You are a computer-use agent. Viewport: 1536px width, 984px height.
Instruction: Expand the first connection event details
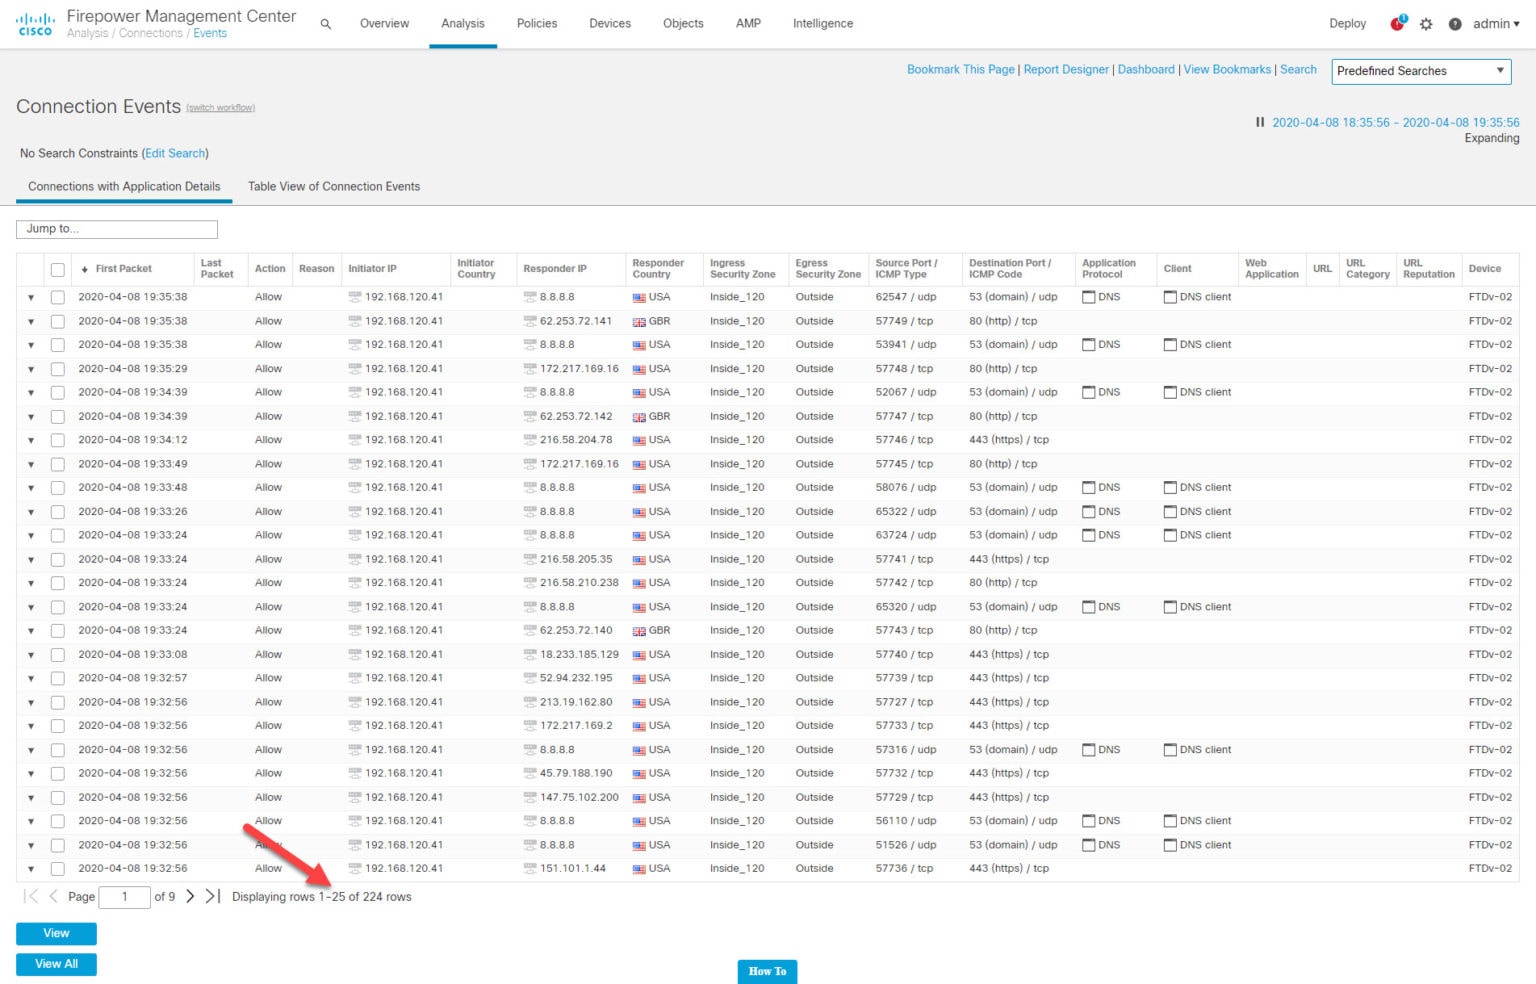pos(30,297)
